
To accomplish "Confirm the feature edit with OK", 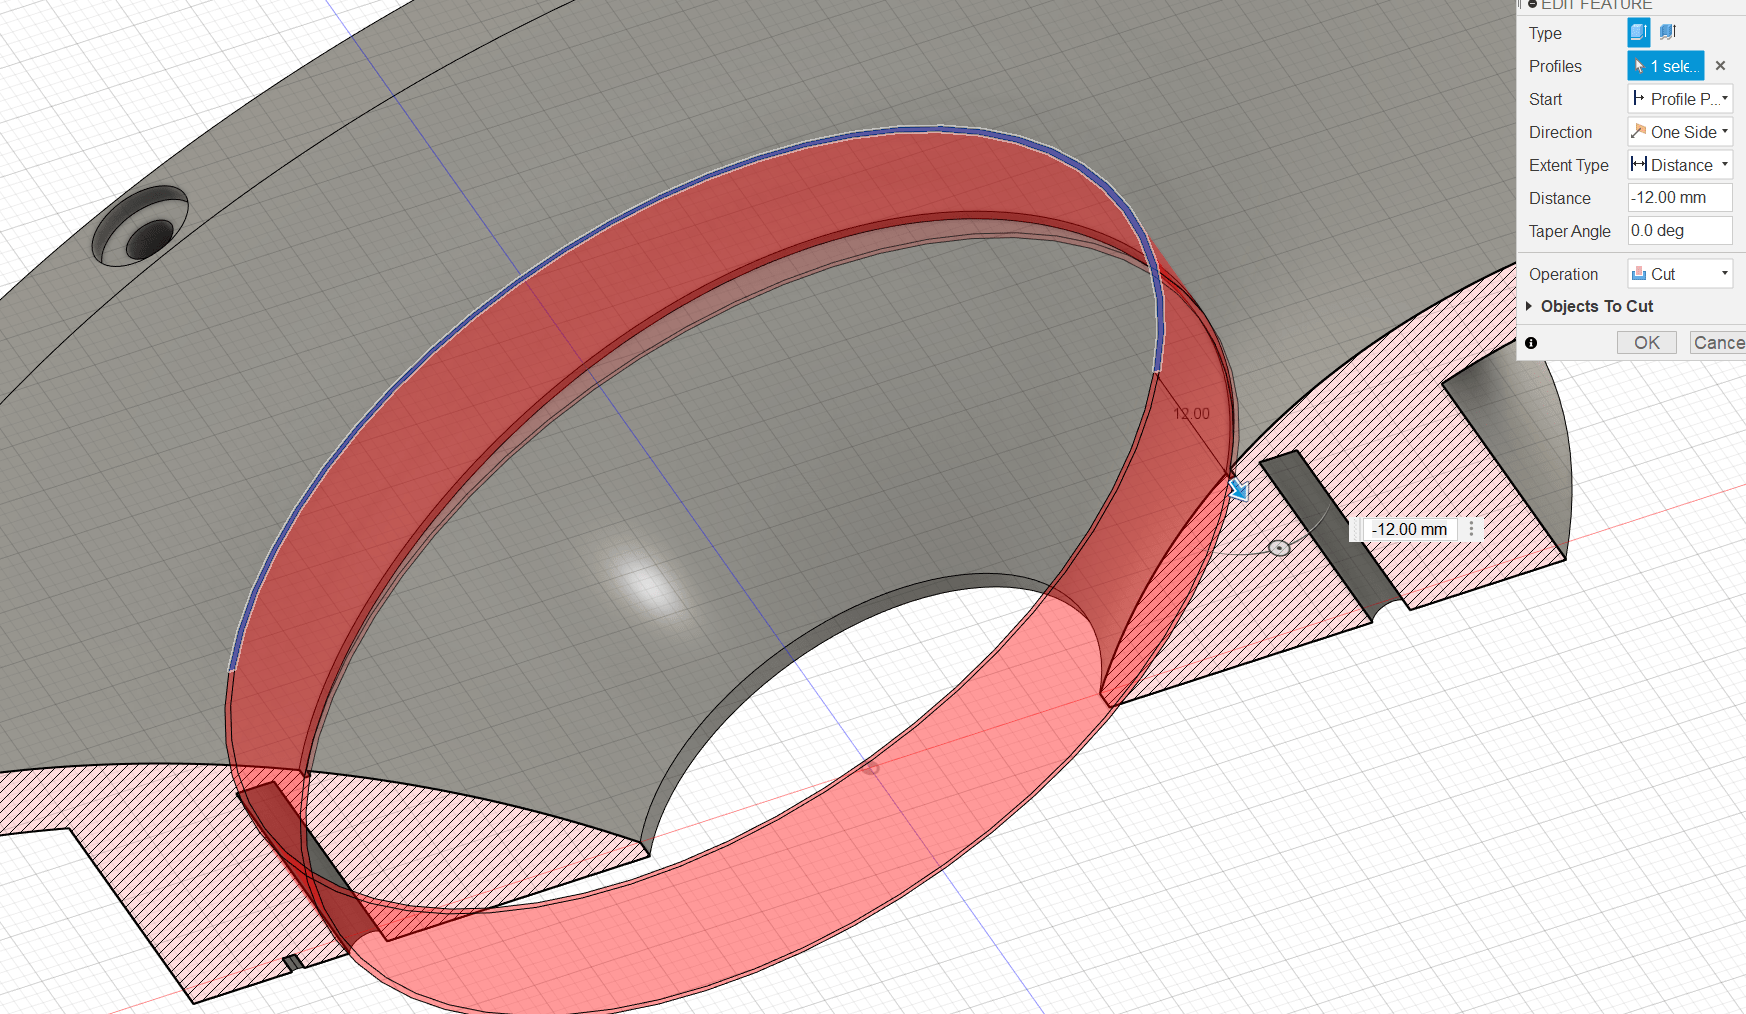I will click(x=1647, y=343).
